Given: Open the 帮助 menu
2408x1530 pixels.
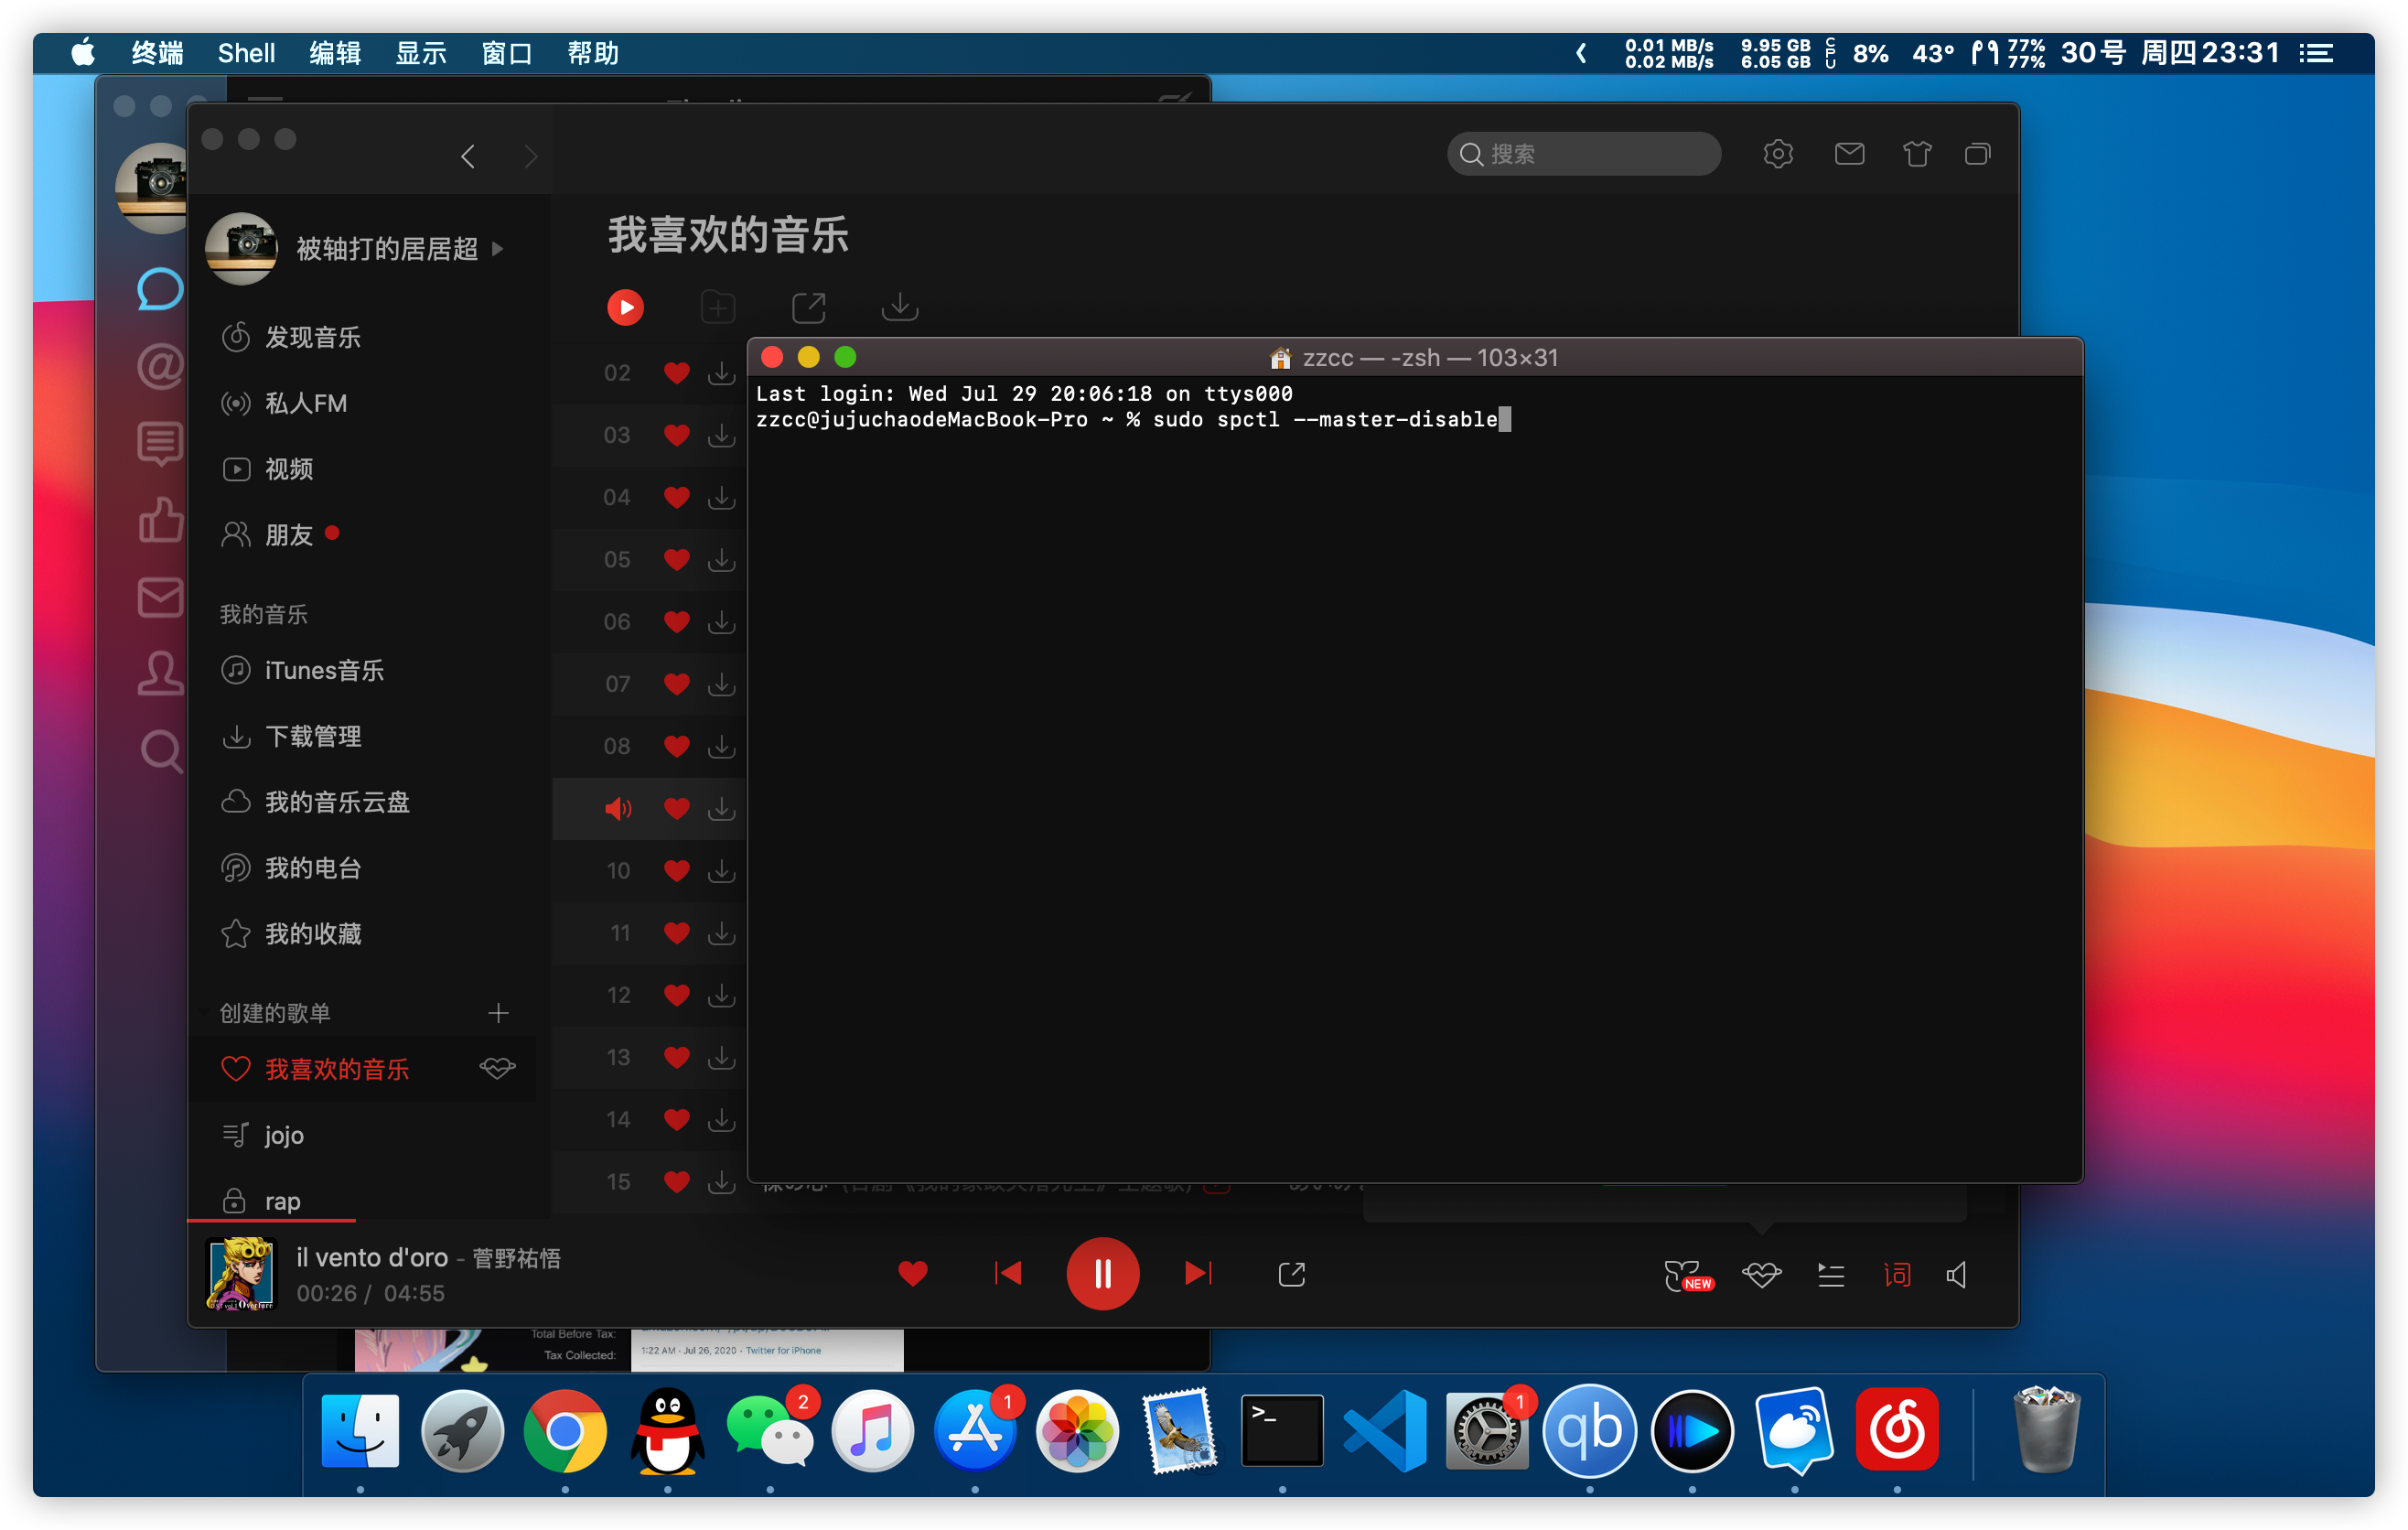Looking at the screenshot, I should click(592, 53).
